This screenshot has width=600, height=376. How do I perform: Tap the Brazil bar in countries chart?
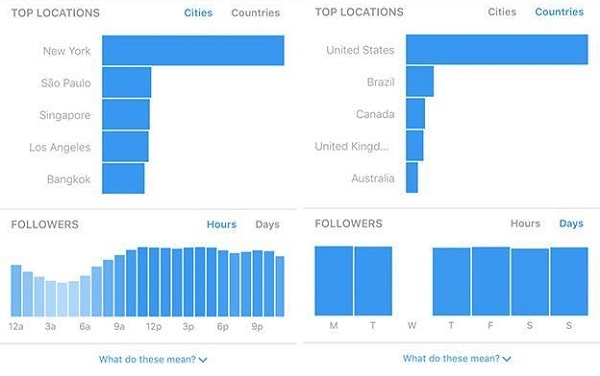[420, 81]
